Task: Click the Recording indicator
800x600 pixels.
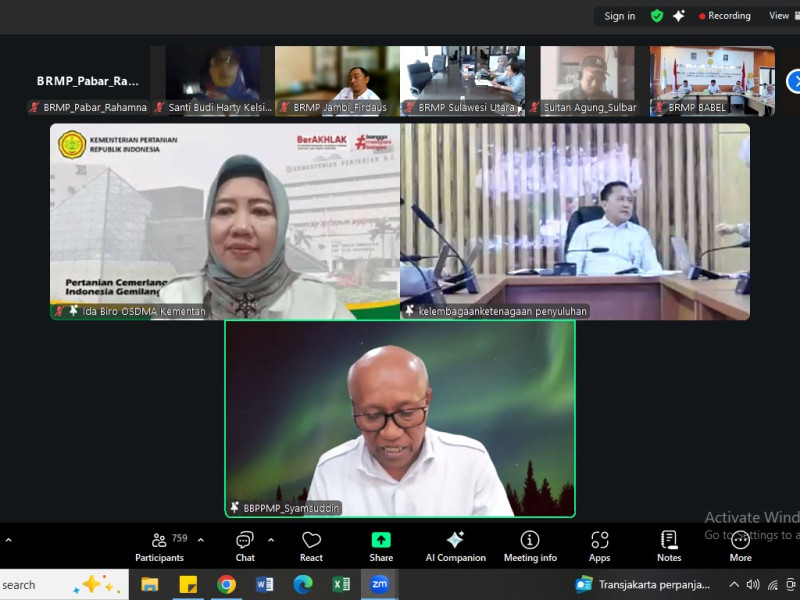Action: click(x=725, y=16)
